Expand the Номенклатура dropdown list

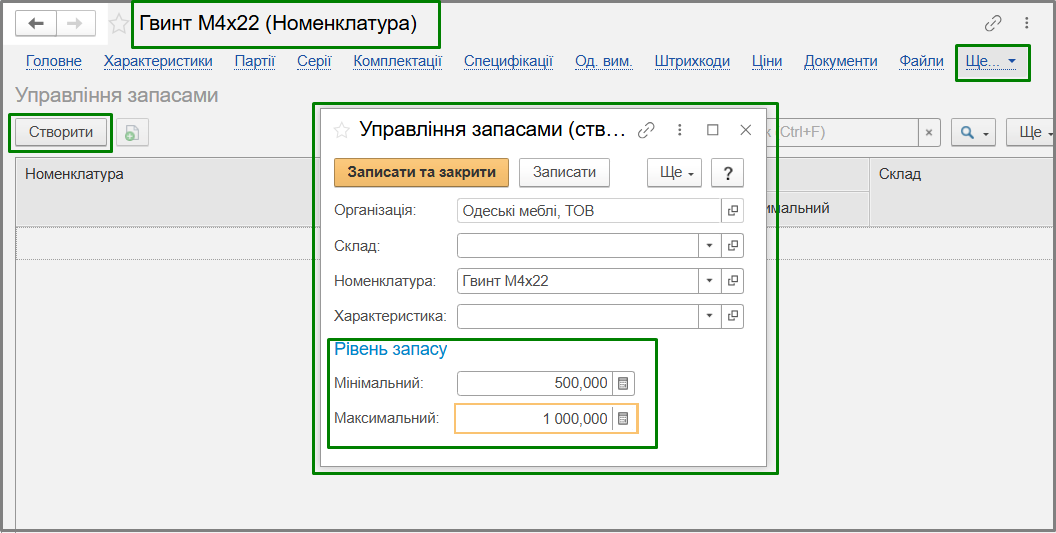click(x=710, y=280)
